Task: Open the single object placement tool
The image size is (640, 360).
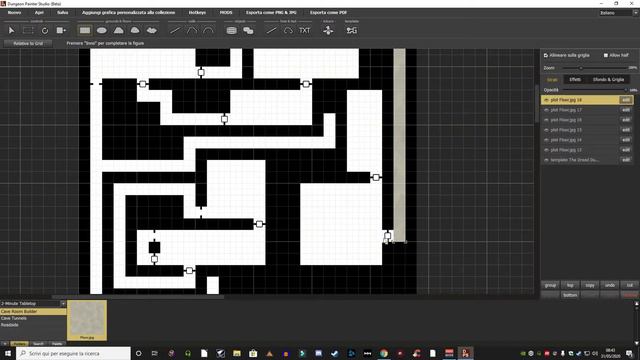Action: pos(231,30)
